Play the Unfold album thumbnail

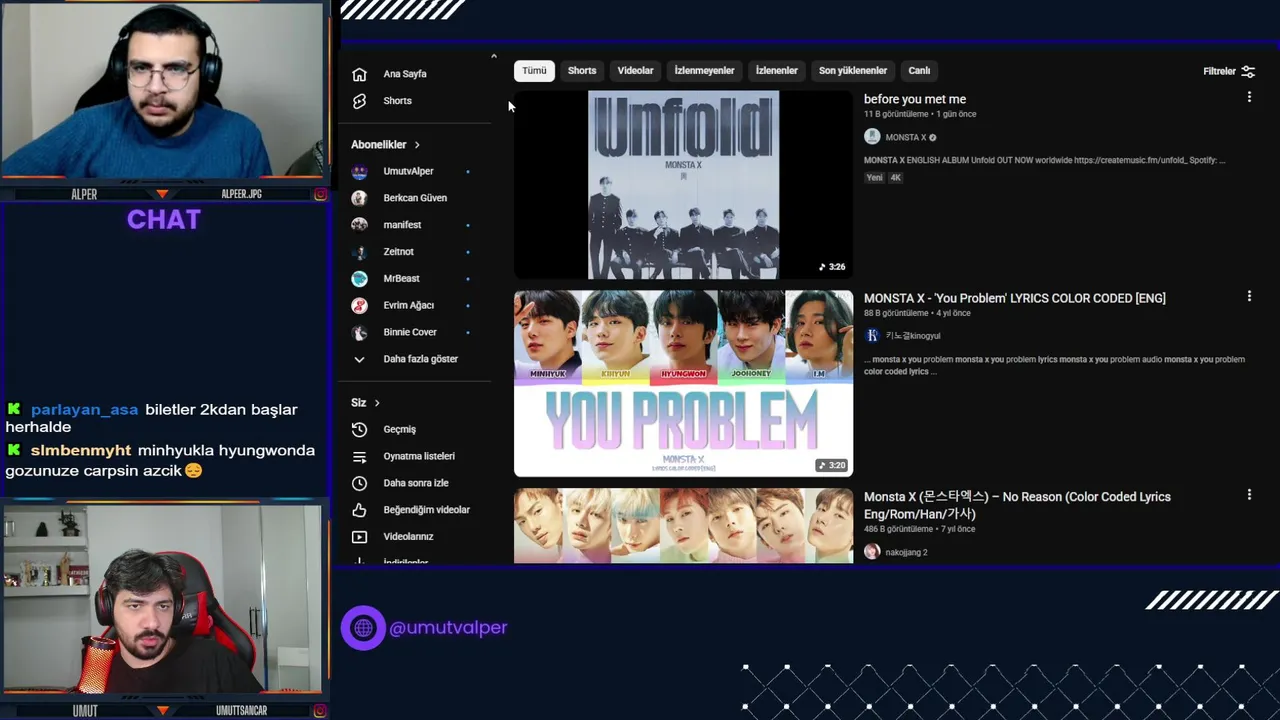click(x=683, y=185)
